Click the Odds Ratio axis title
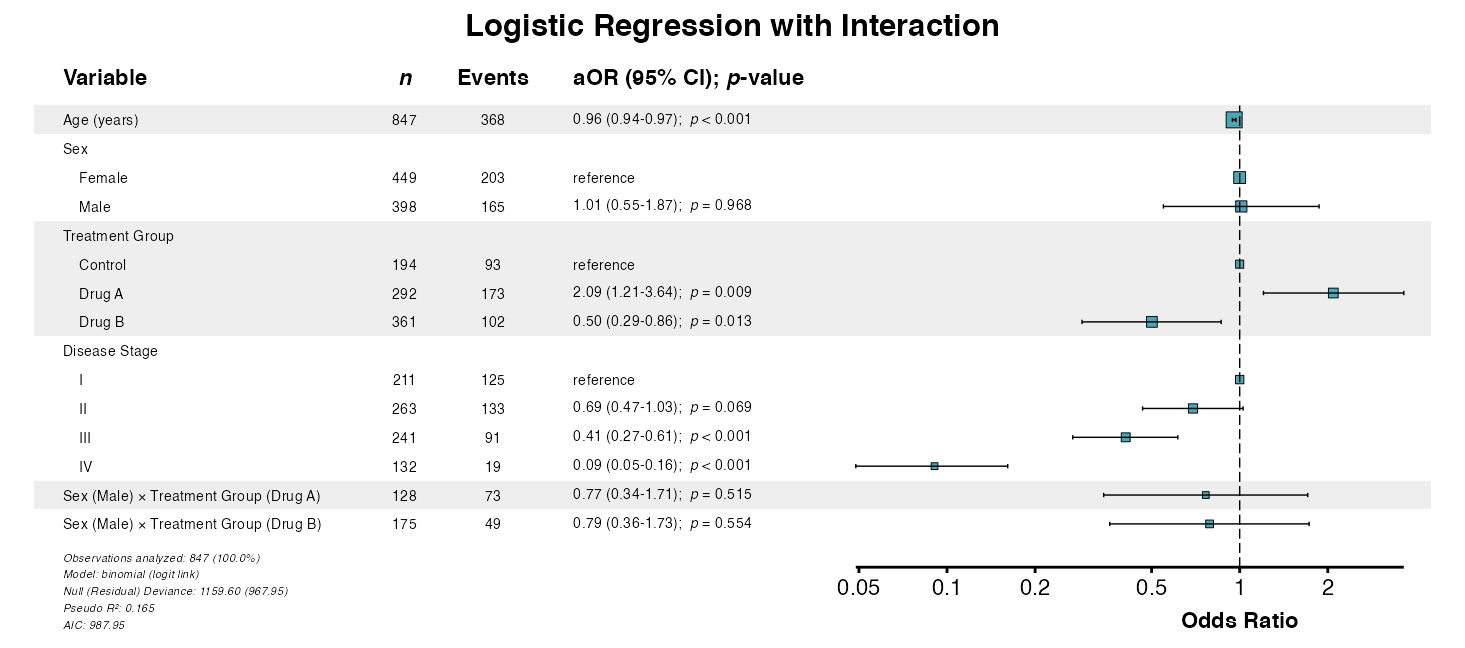 tap(1239, 621)
